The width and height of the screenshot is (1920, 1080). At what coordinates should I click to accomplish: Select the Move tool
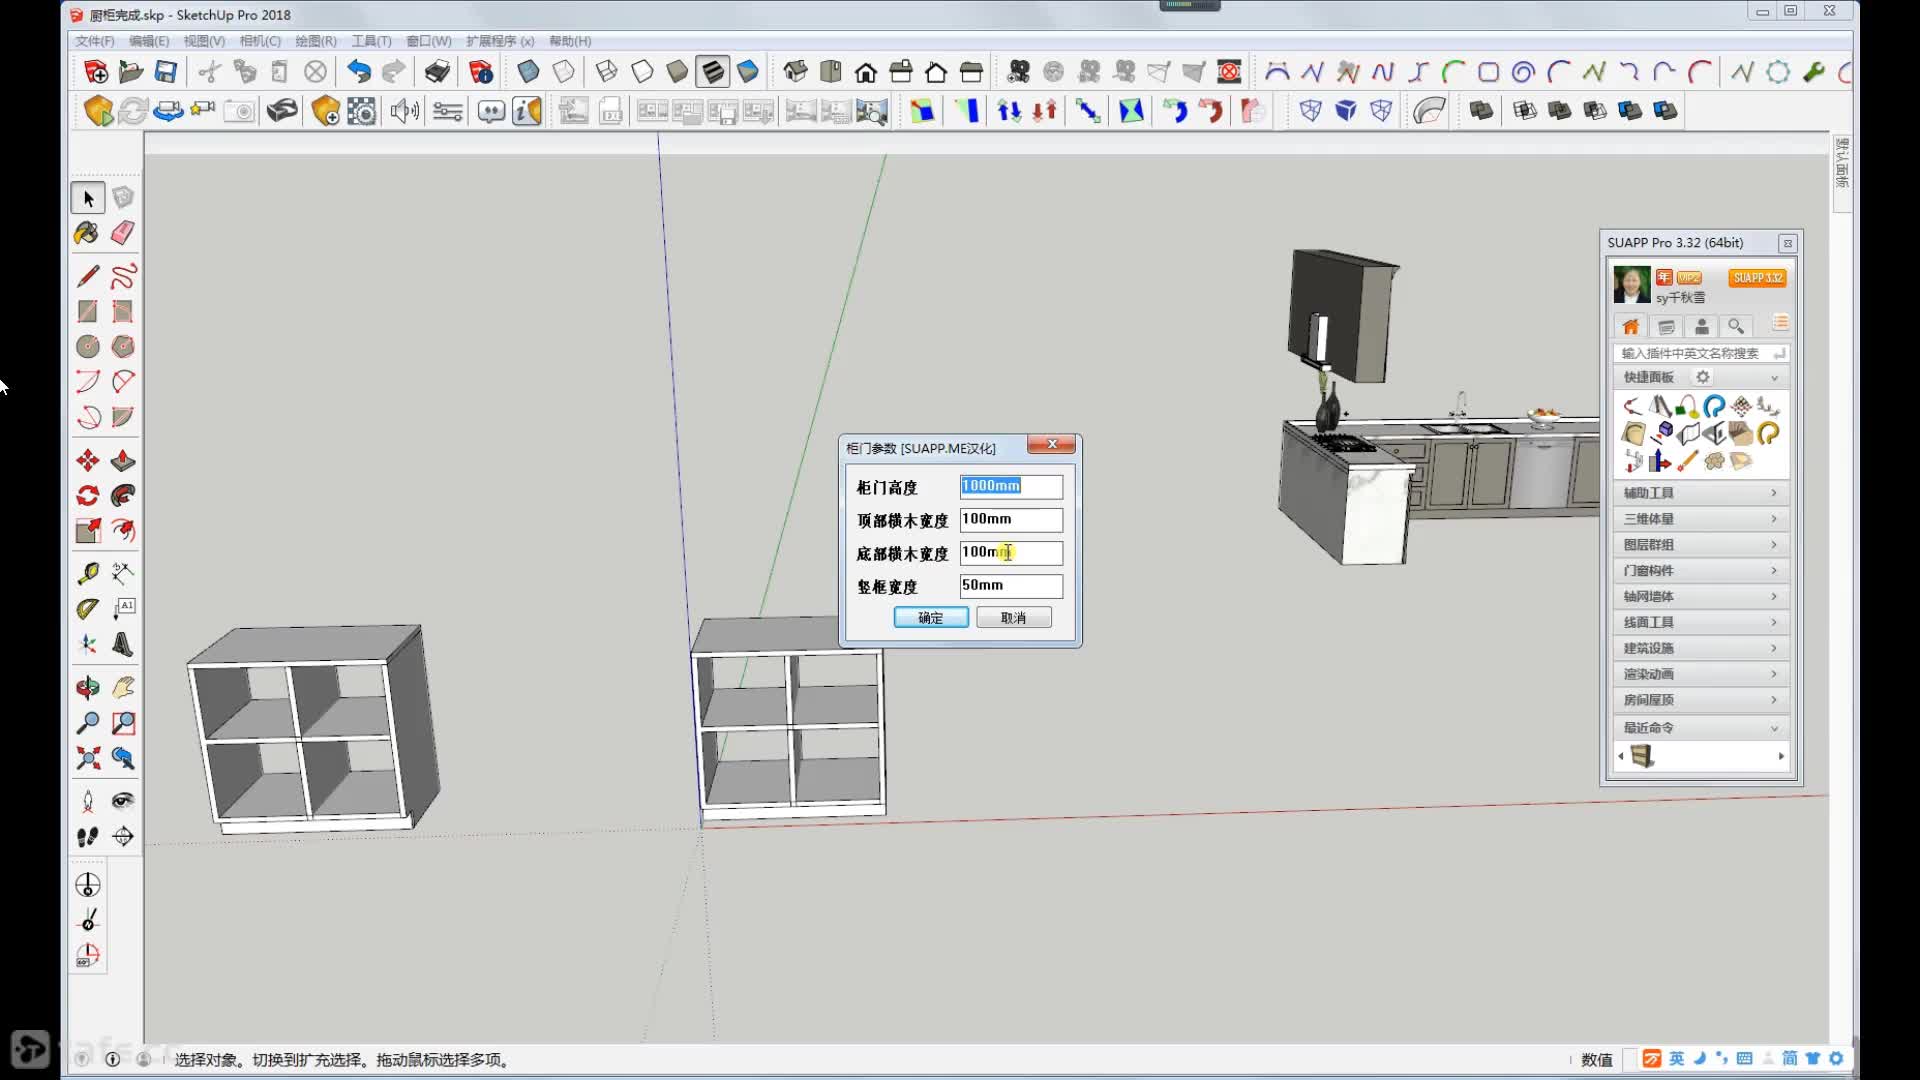click(x=87, y=460)
